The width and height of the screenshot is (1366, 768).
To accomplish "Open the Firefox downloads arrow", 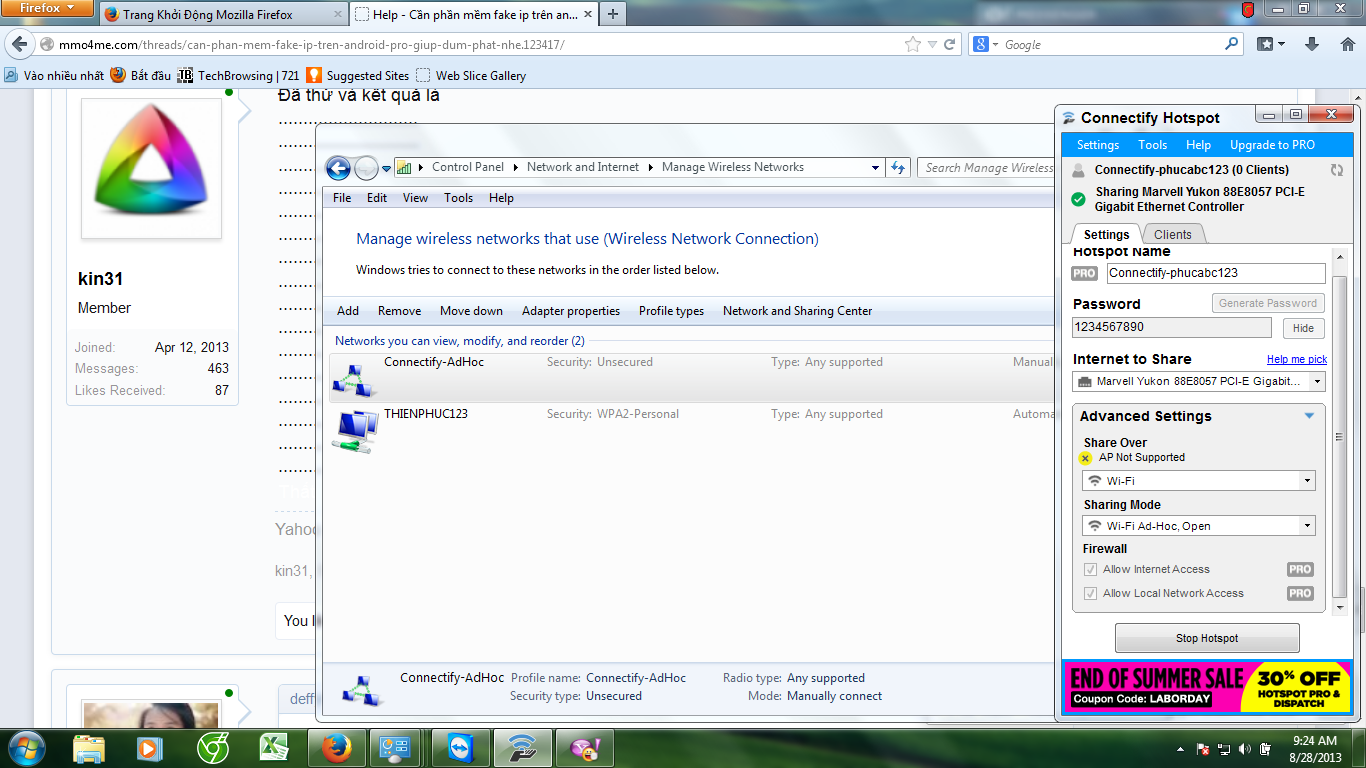I will (1313, 45).
